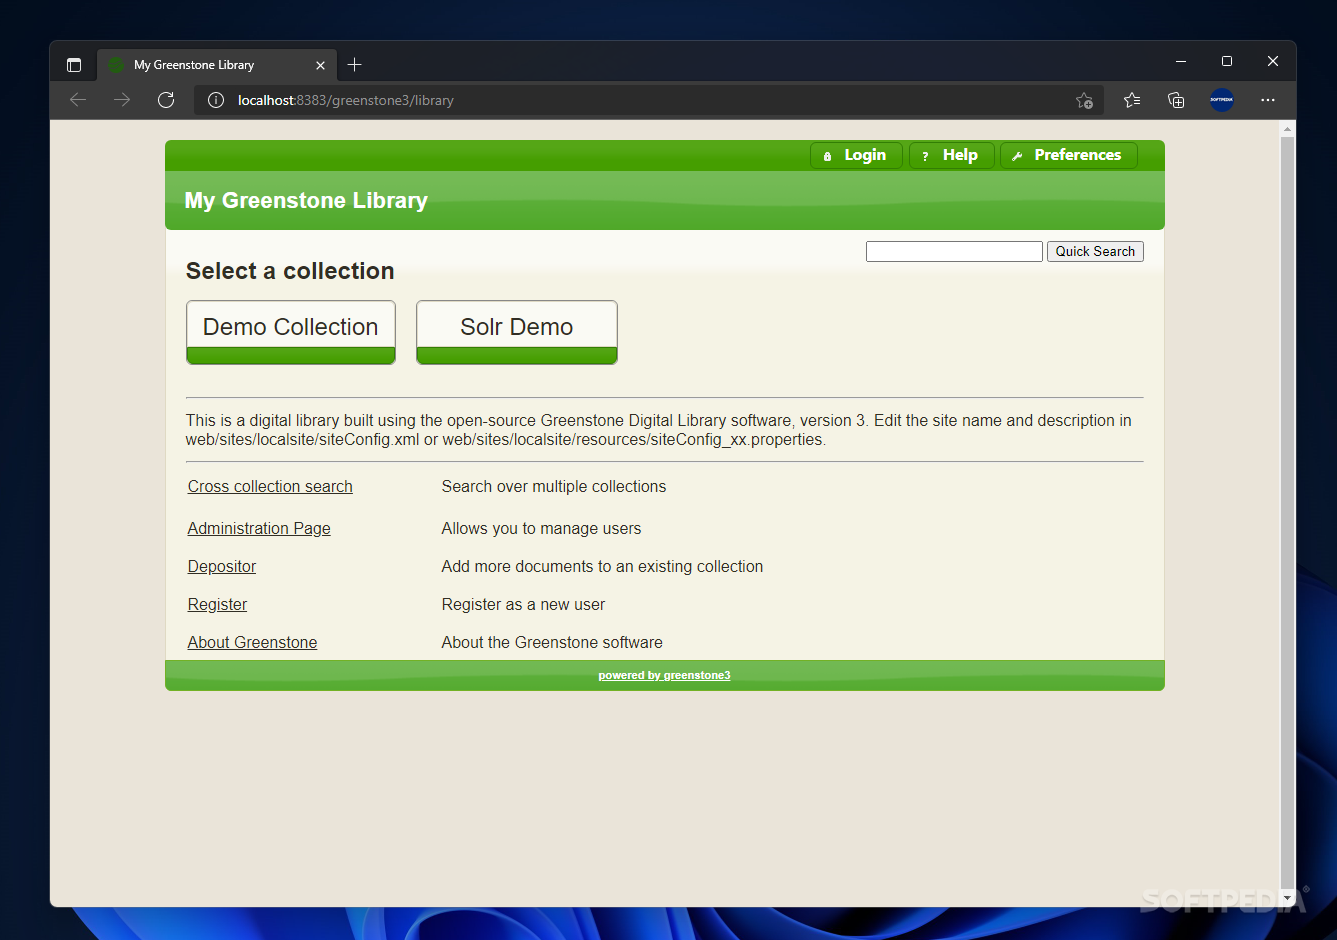The height and width of the screenshot is (940, 1337).
Task: Click the Quick Search button
Action: pos(1095,252)
